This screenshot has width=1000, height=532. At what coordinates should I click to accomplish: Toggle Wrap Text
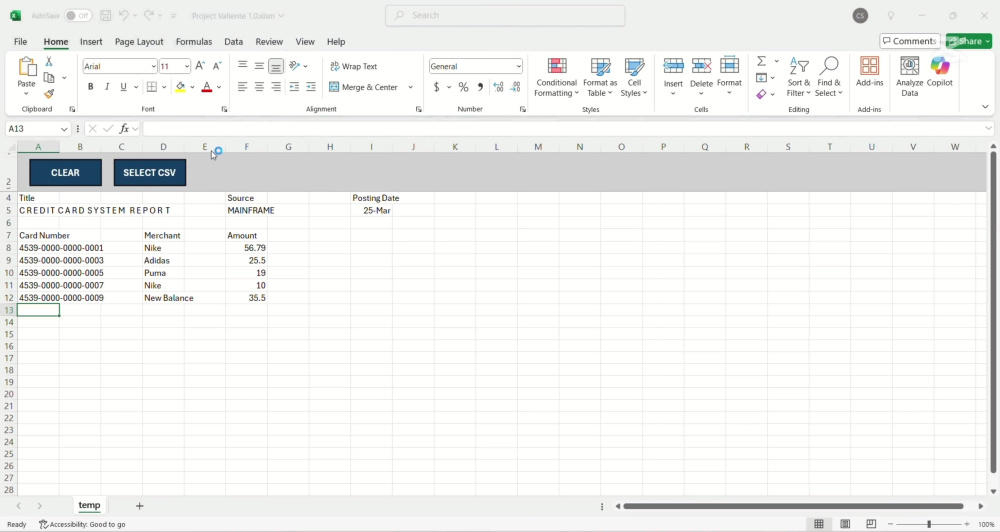353,66
